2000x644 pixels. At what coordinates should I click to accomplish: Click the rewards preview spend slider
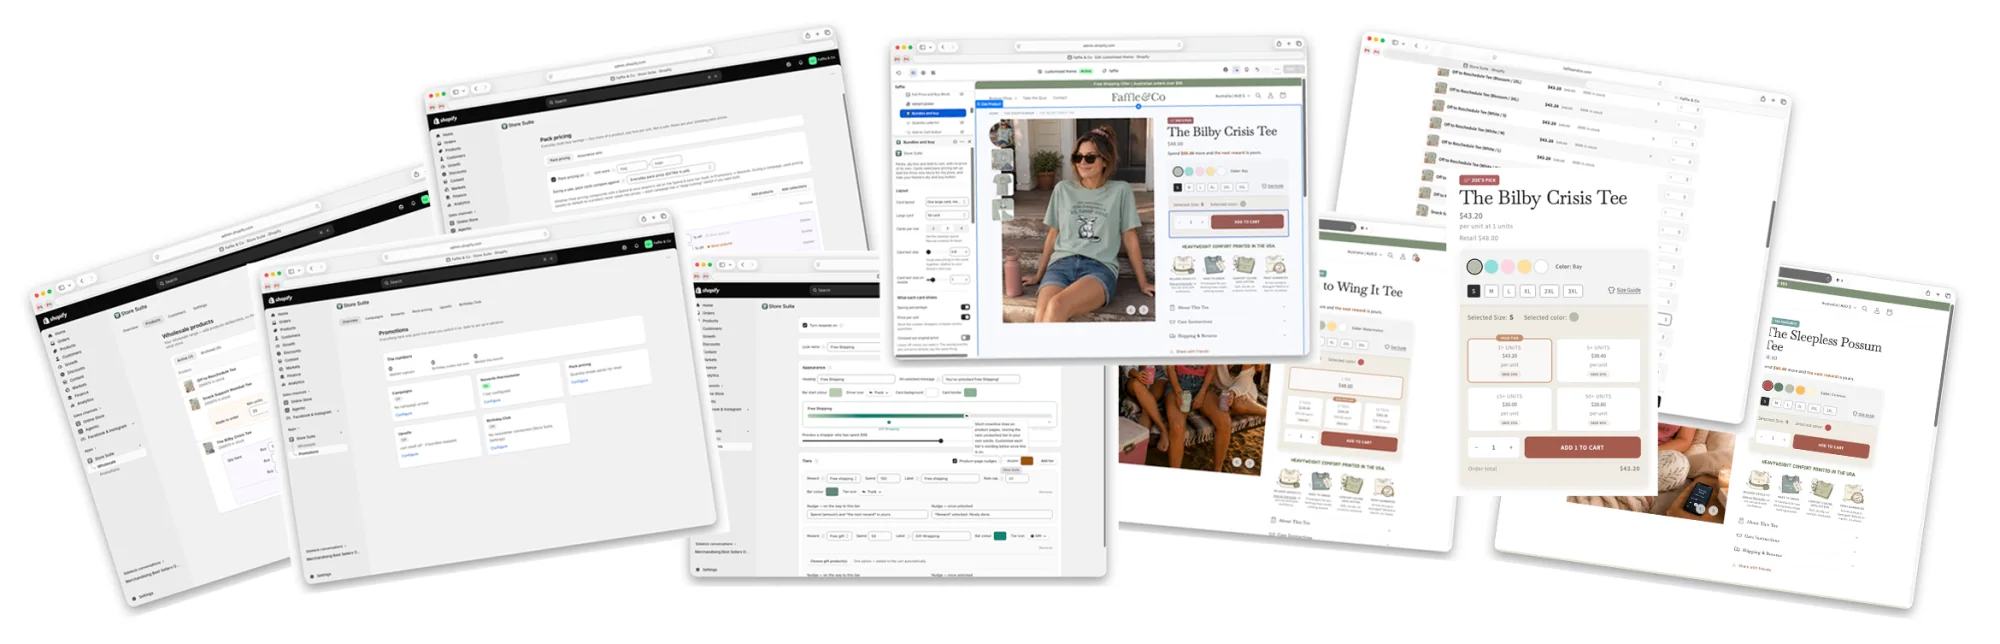(x=941, y=440)
